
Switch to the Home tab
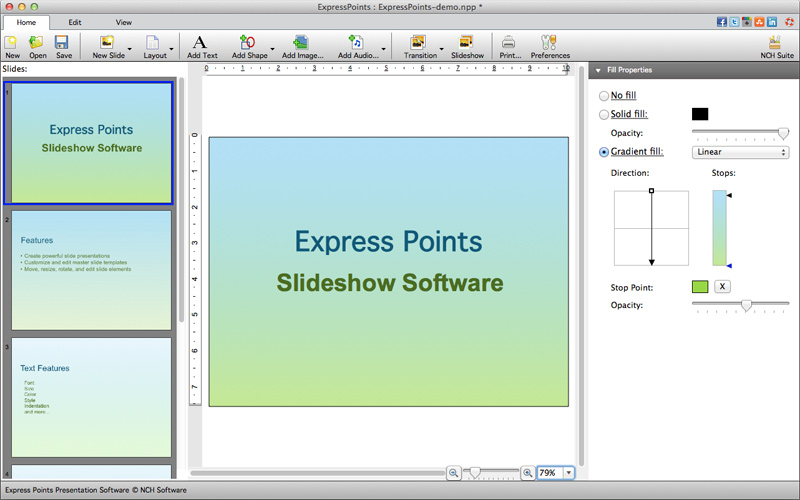tap(26, 22)
